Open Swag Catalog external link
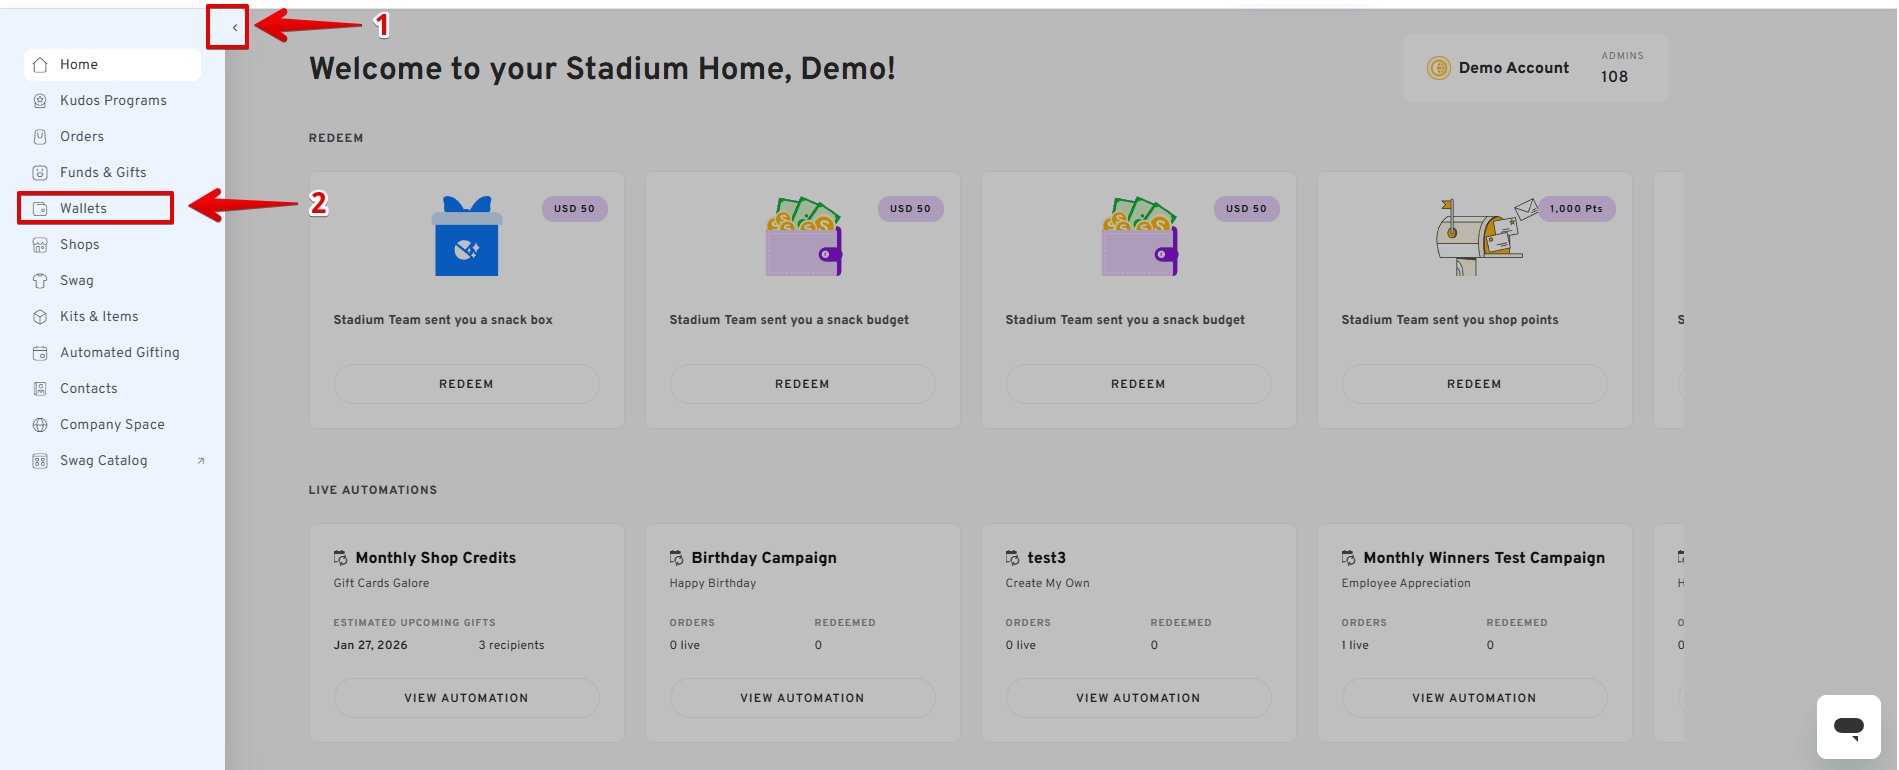The height and width of the screenshot is (770, 1899). (104, 461)
